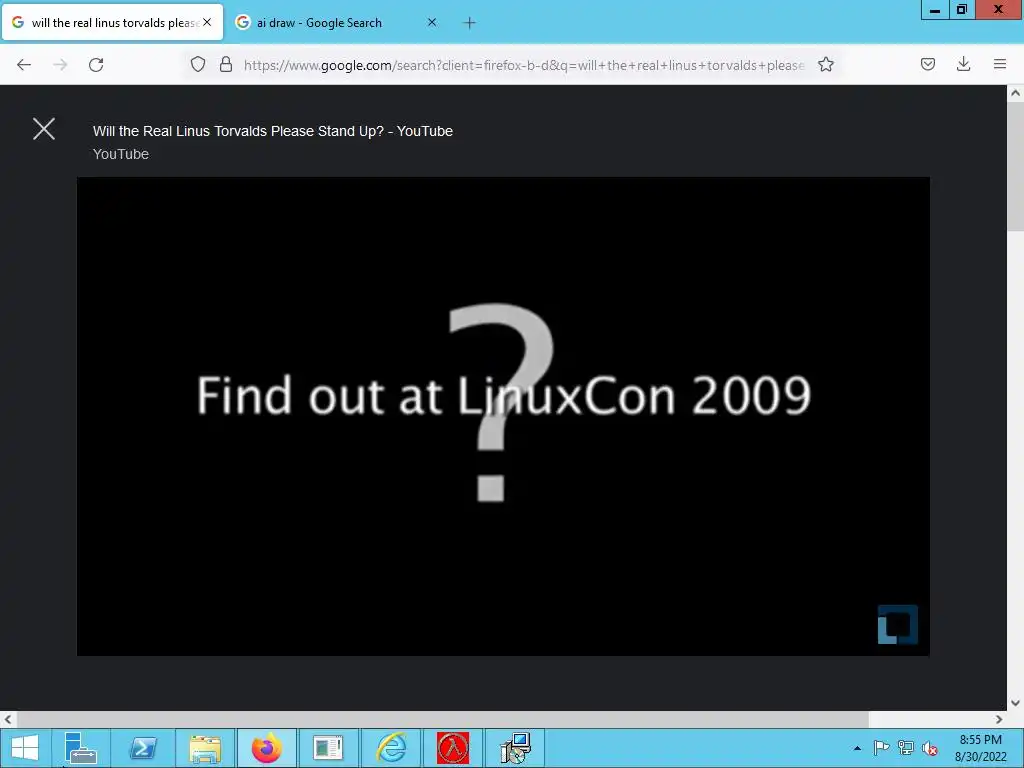Select the 'will the real linus torvalds' tab
Screen dimensions: 1024x768
coord(112,23)
